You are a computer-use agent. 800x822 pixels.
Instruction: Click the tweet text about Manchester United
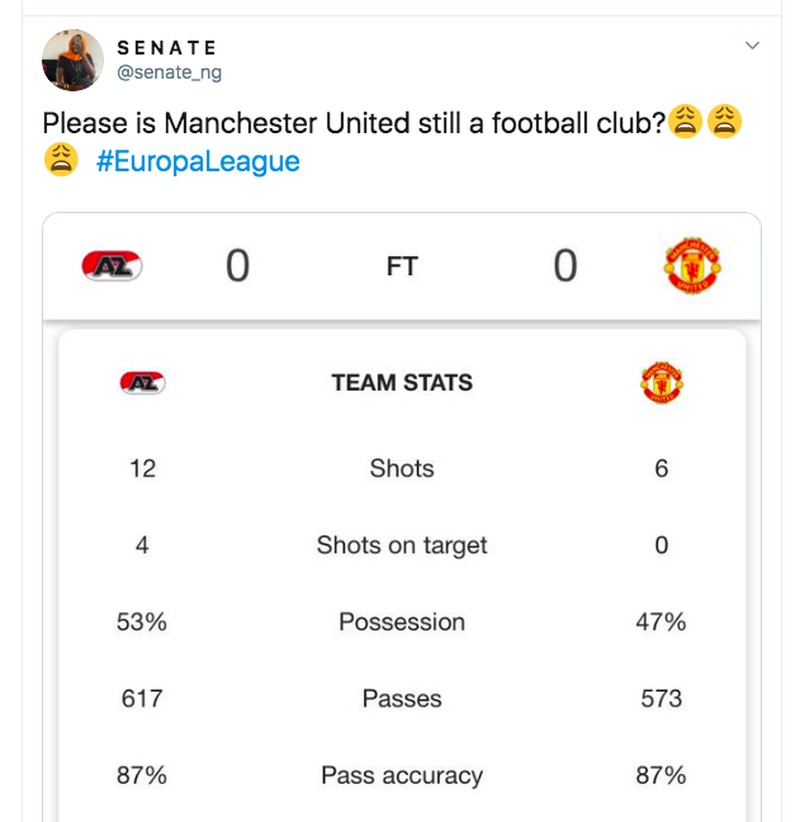[x=354, y=124]
